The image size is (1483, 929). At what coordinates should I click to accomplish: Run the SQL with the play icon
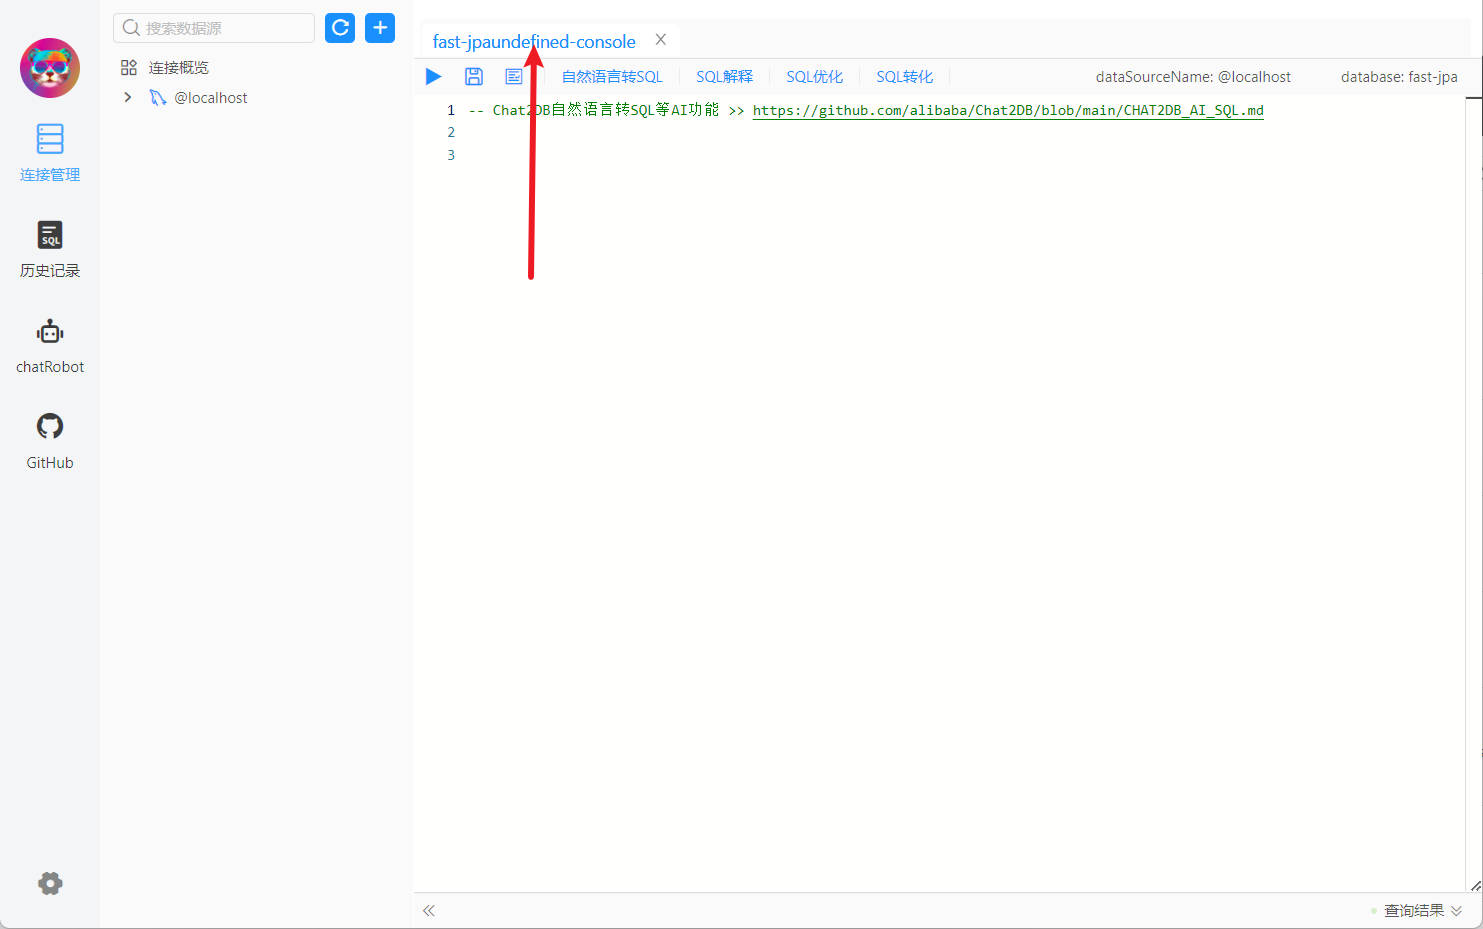[433, 76]
